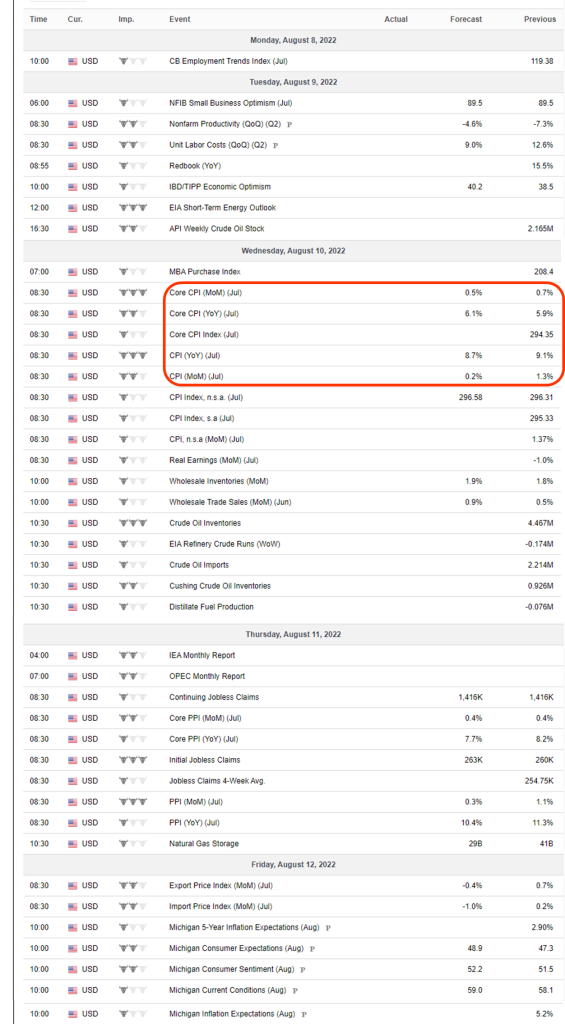The height and width of the screenshot is (1024, 565).
Task: Click the preliminary 'P' icon beside Unit Labor Costs
Action: pos(275,145)
